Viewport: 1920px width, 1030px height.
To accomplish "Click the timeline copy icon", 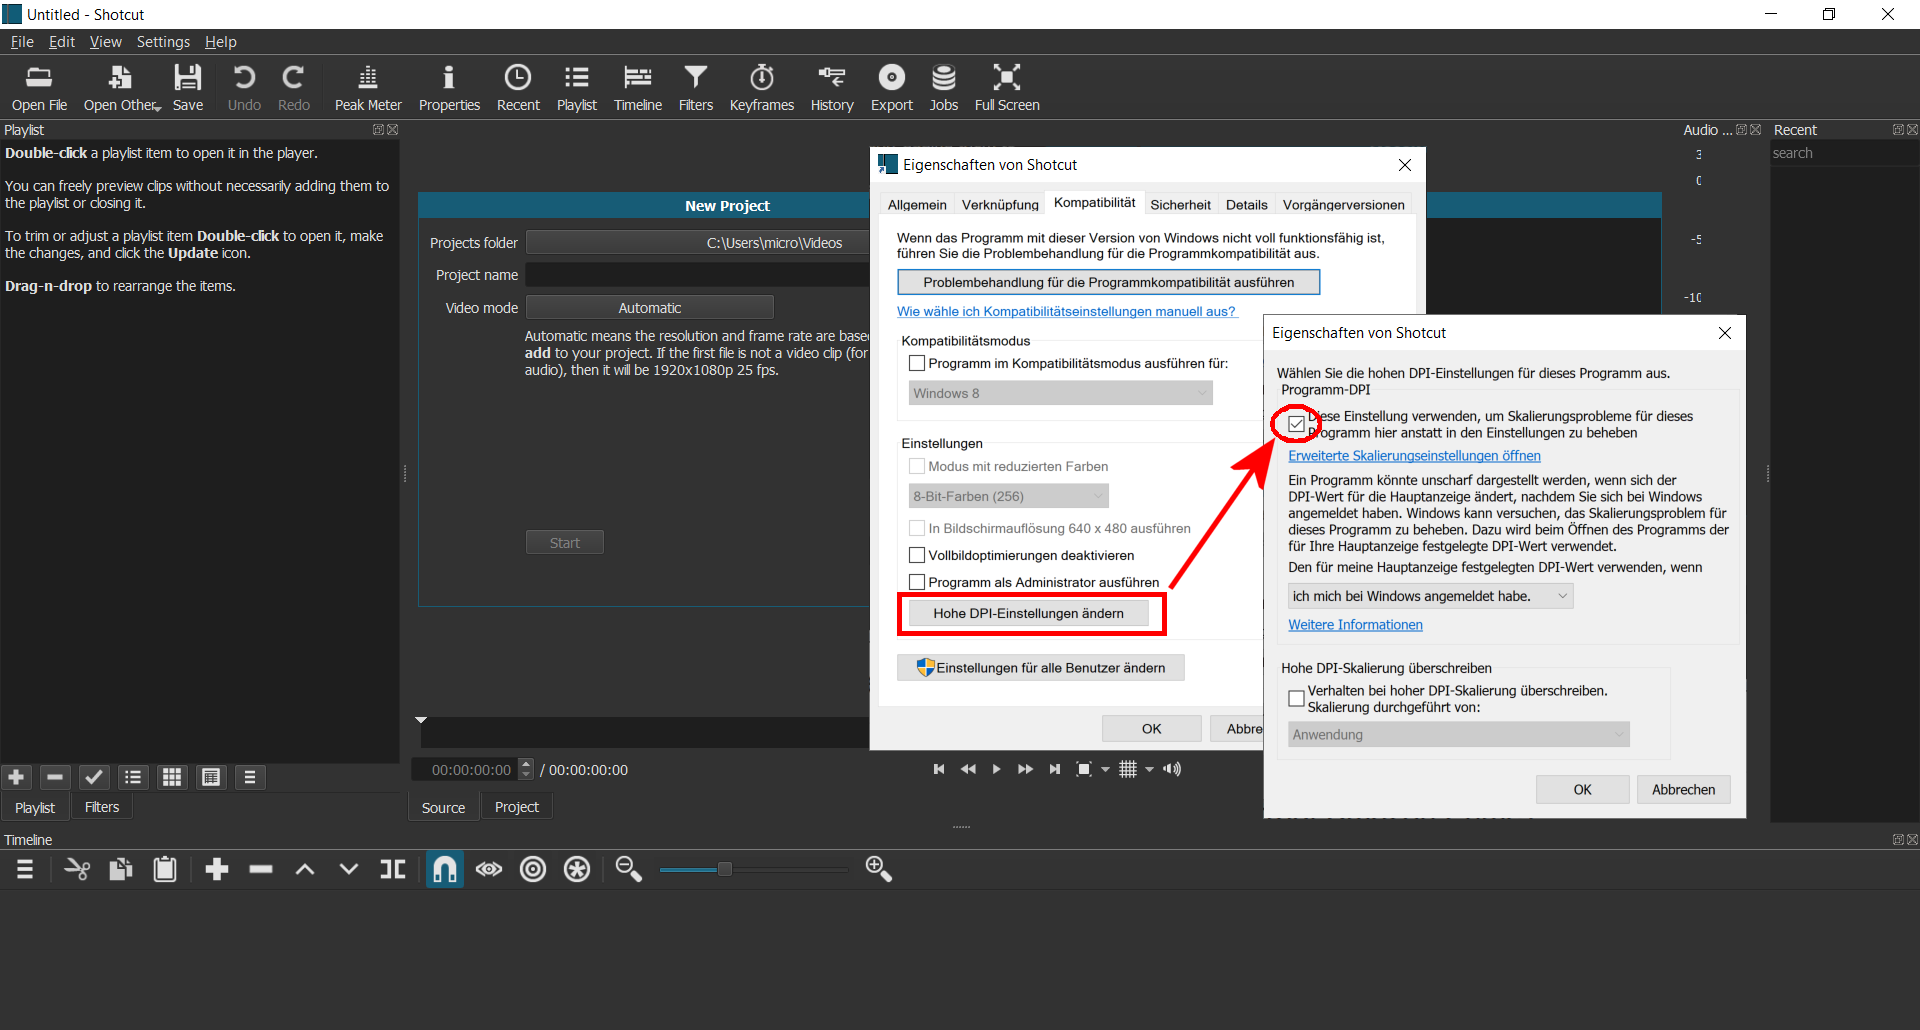I will [x=121, y=869].
